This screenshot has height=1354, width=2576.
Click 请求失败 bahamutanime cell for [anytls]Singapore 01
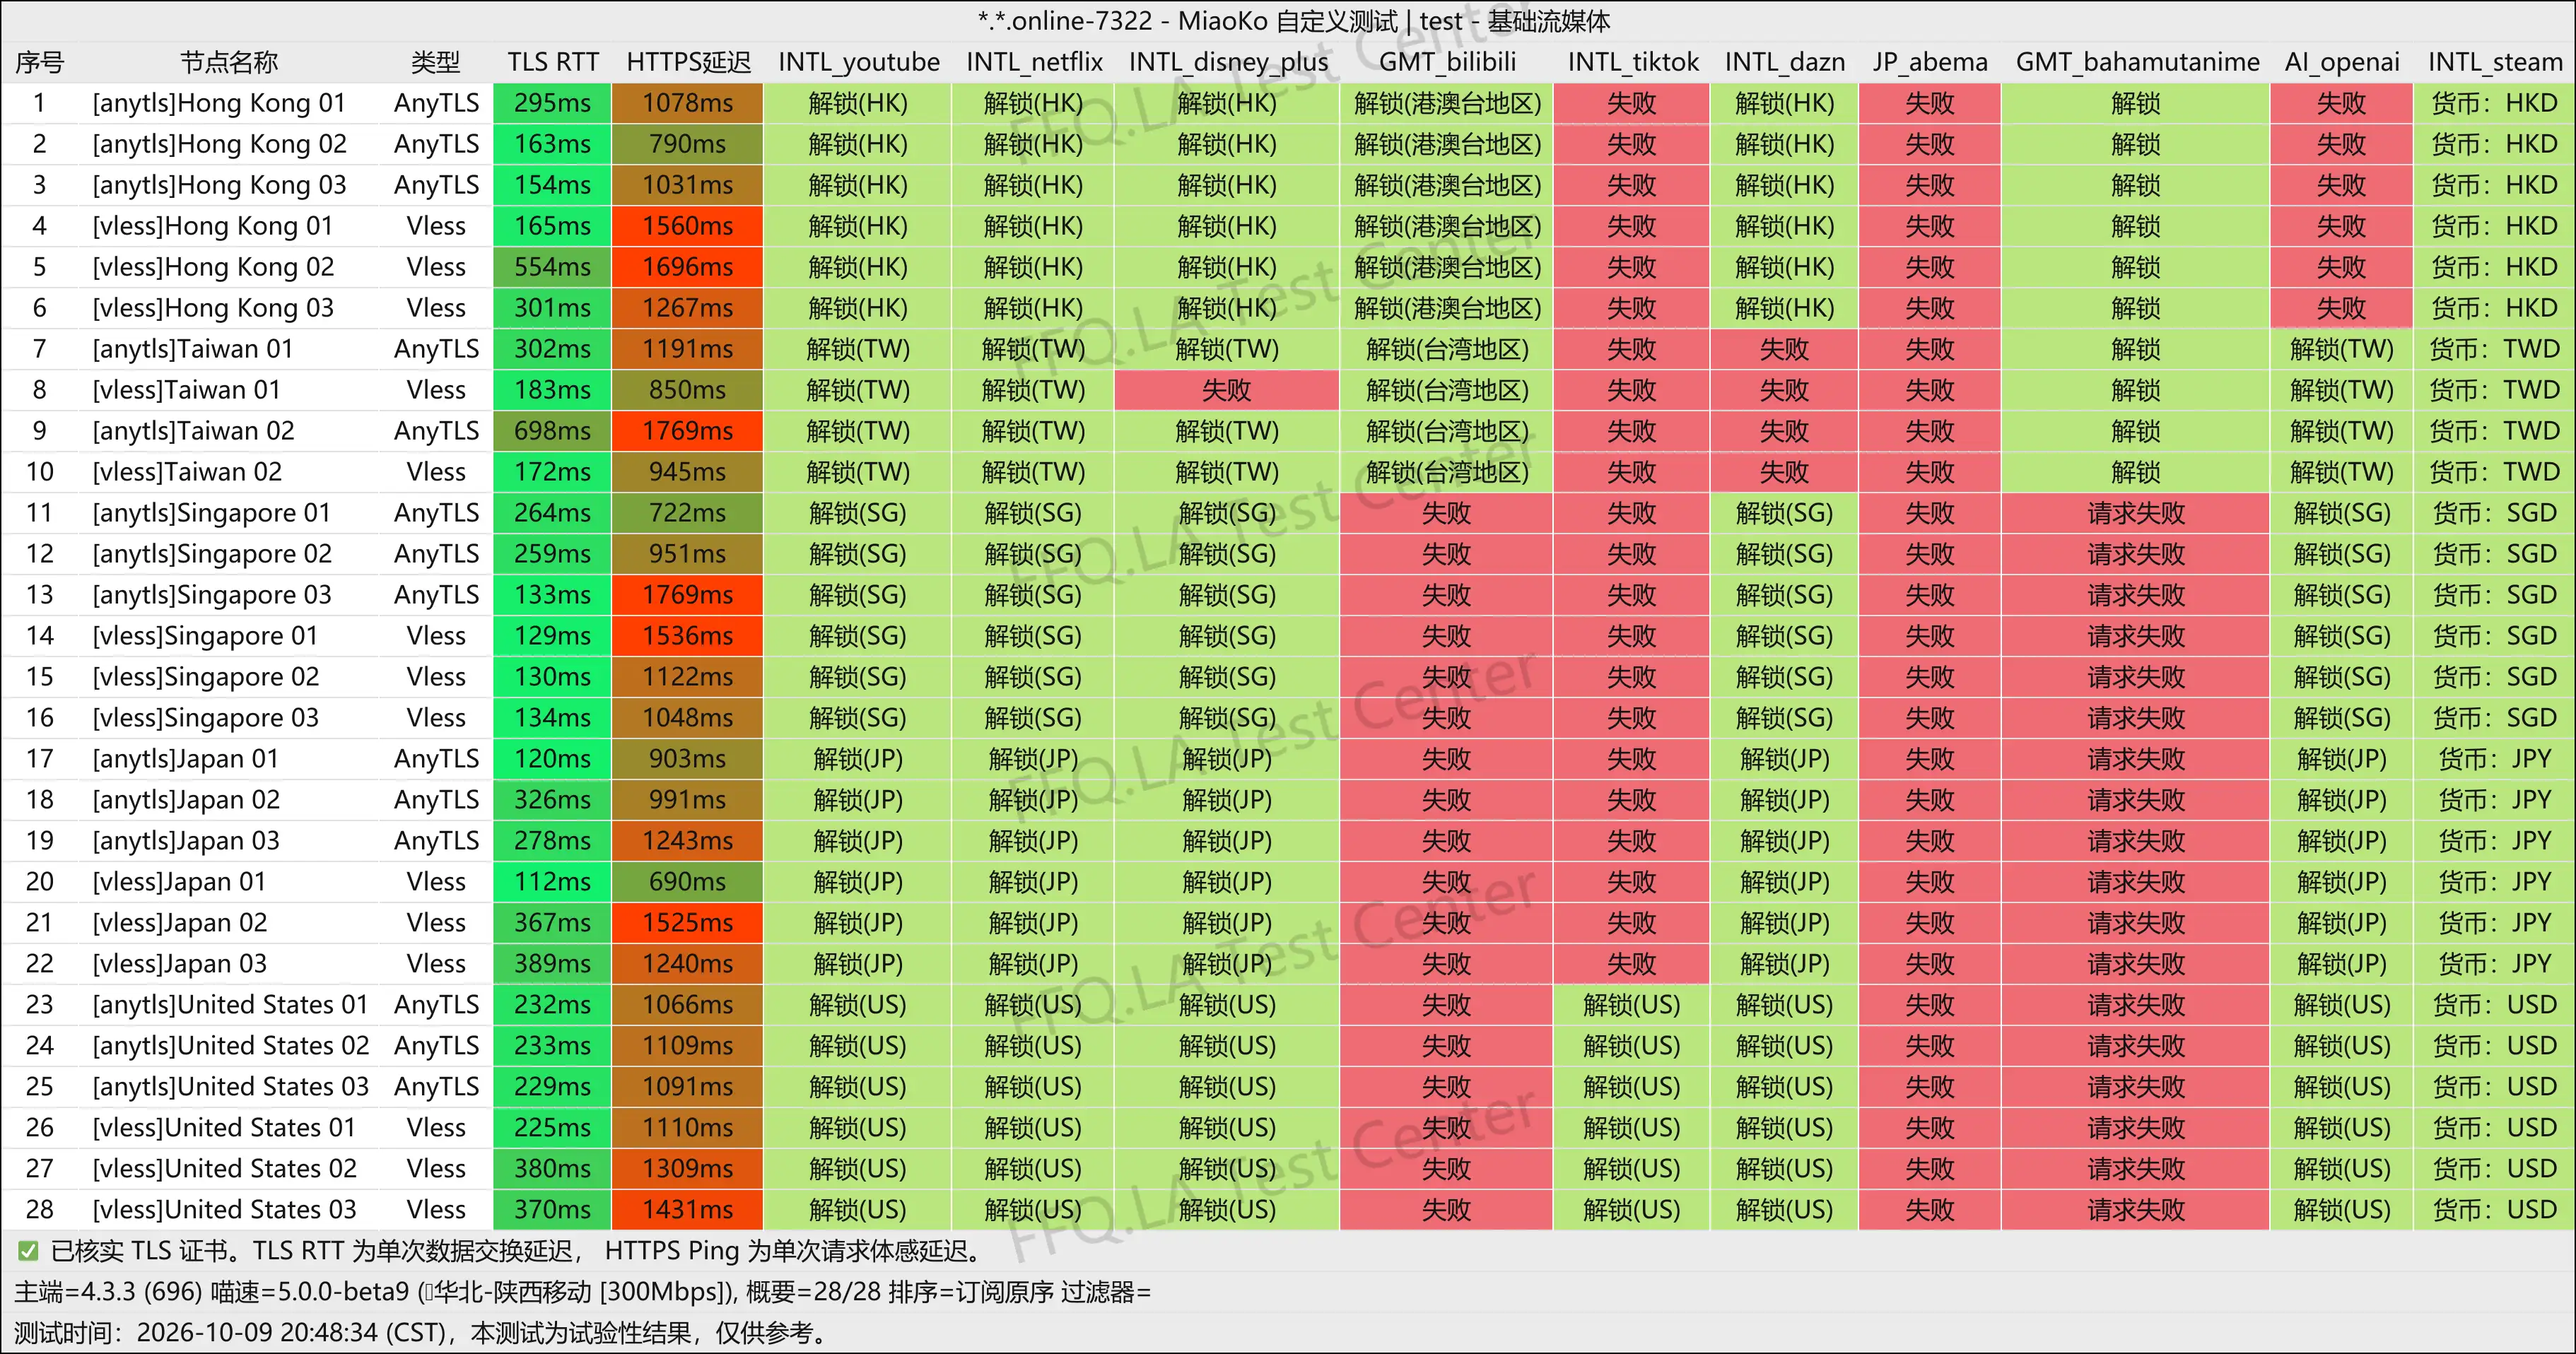coord(2136,513)
